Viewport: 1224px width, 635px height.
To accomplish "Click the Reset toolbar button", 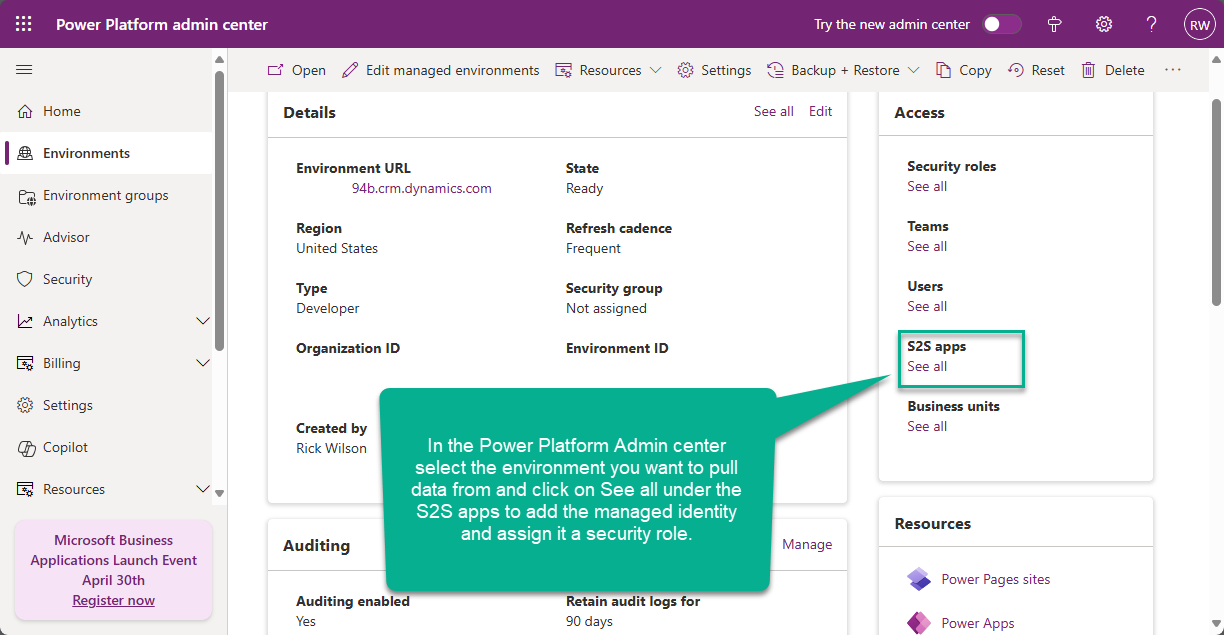I will 1037,70.
